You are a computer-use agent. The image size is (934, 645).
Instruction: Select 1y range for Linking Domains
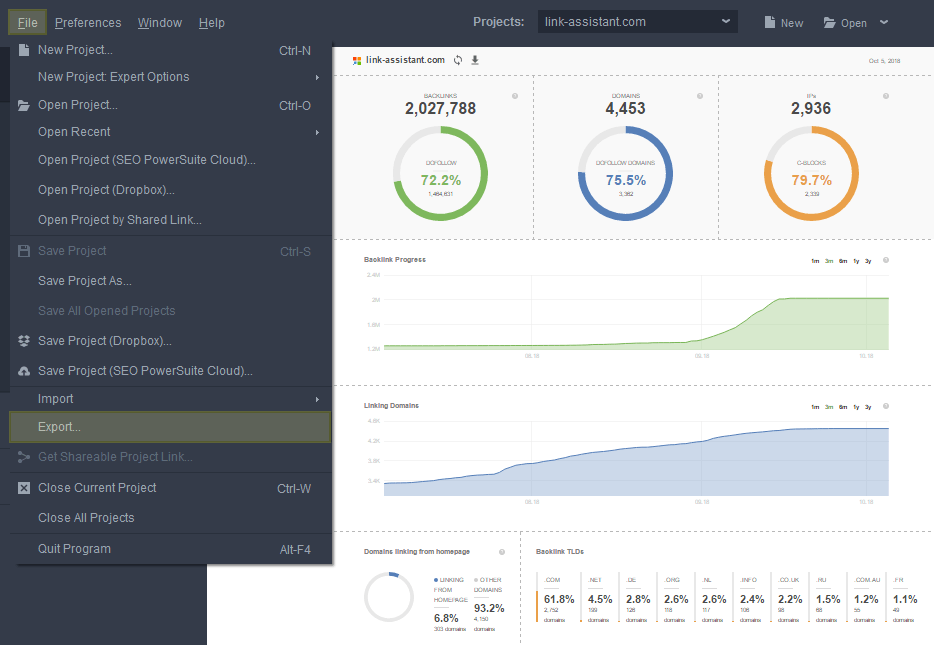coord(856,407)
